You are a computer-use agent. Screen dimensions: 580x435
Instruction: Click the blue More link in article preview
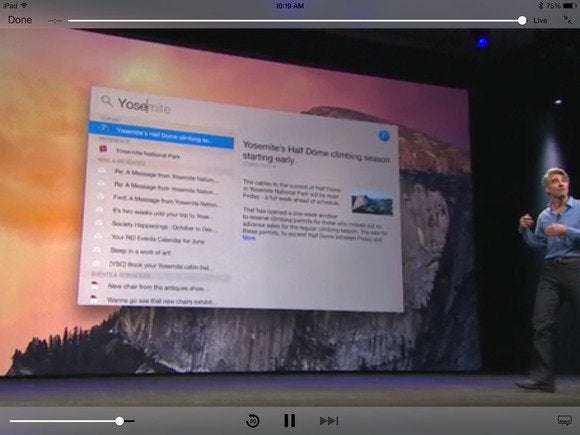click(x=249, y=238)
